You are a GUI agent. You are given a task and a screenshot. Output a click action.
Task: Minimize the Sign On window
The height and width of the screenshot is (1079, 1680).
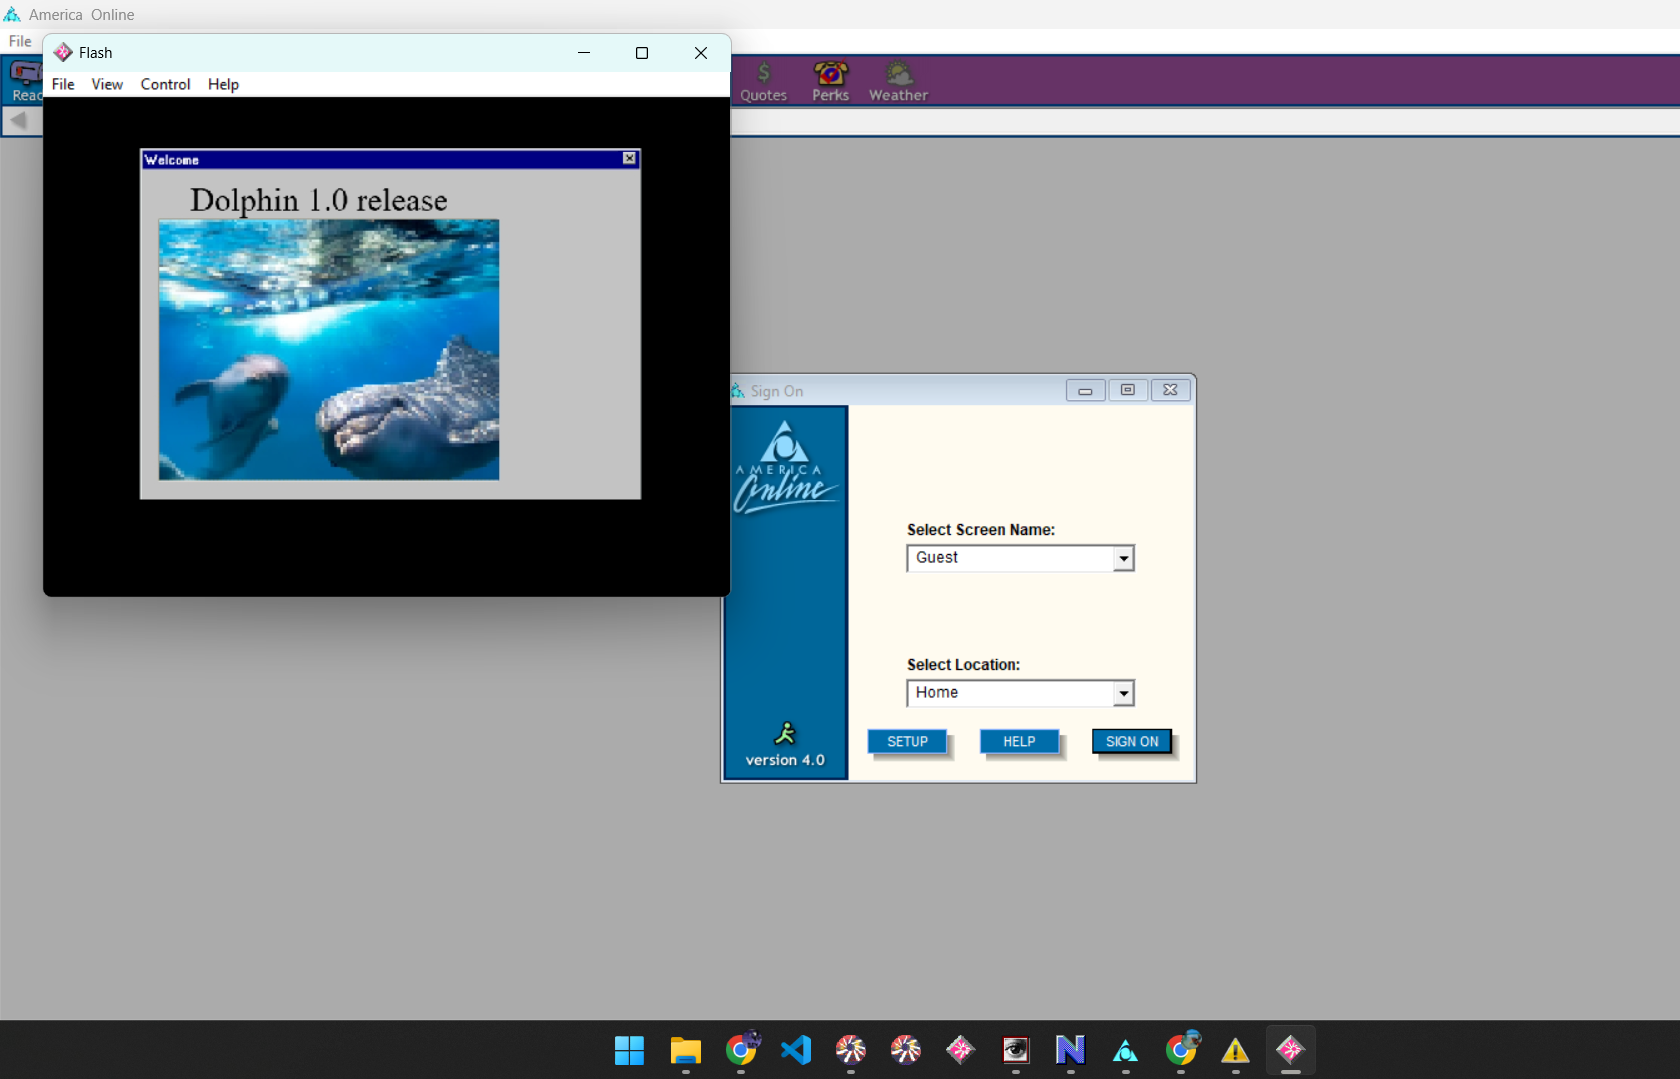point(1085,390)
